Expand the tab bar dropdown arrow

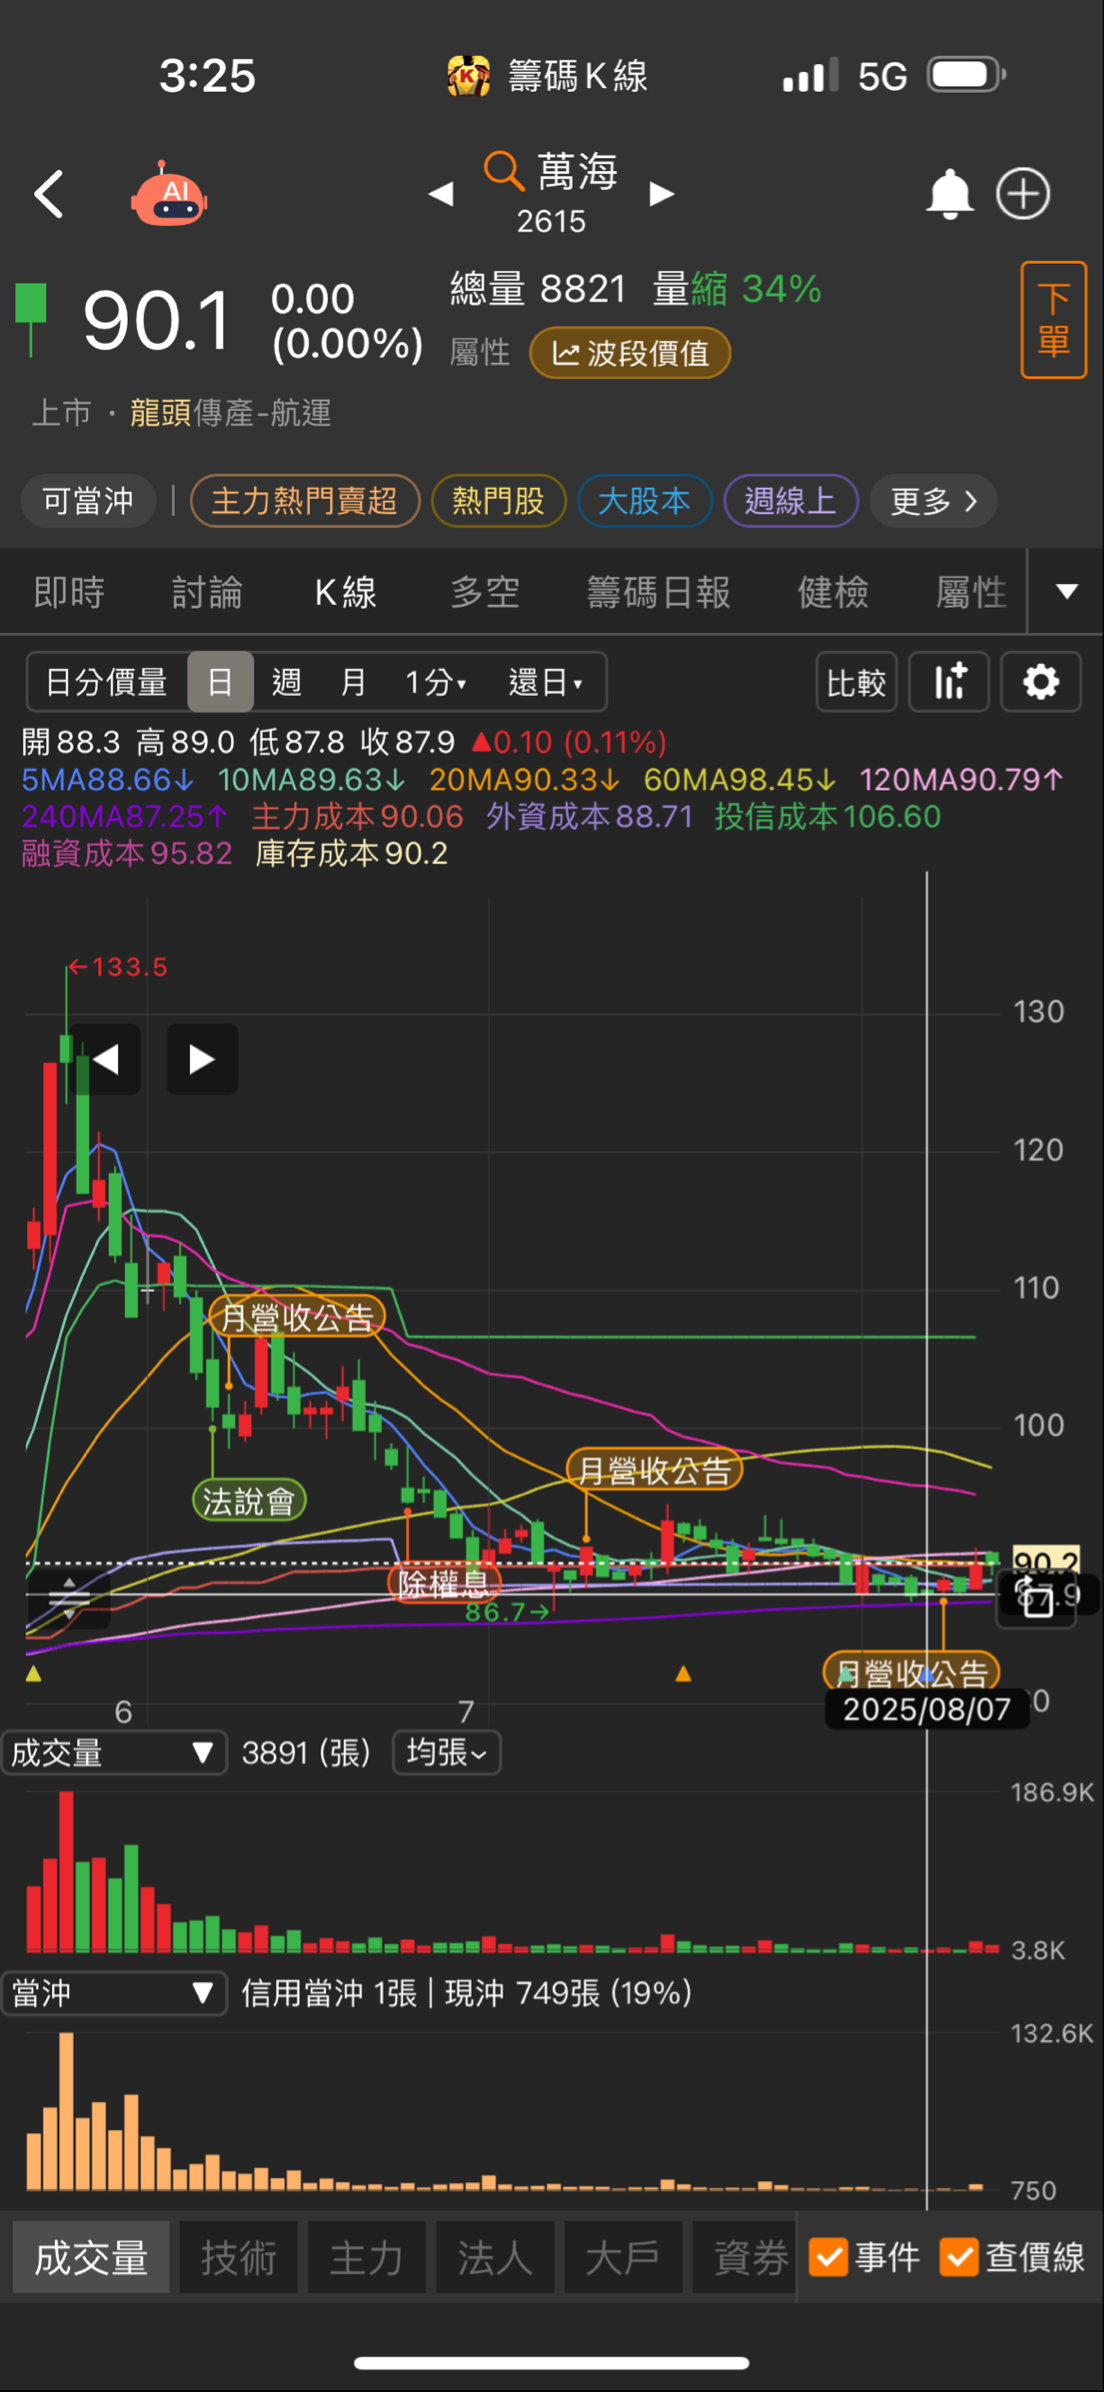coord(1067,591)
